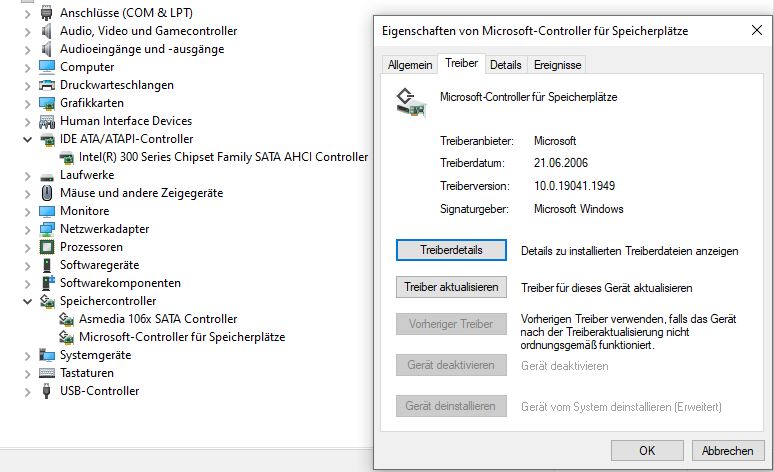
Task: Confirm the dialog with OK
Action: (x=647, y=451)
